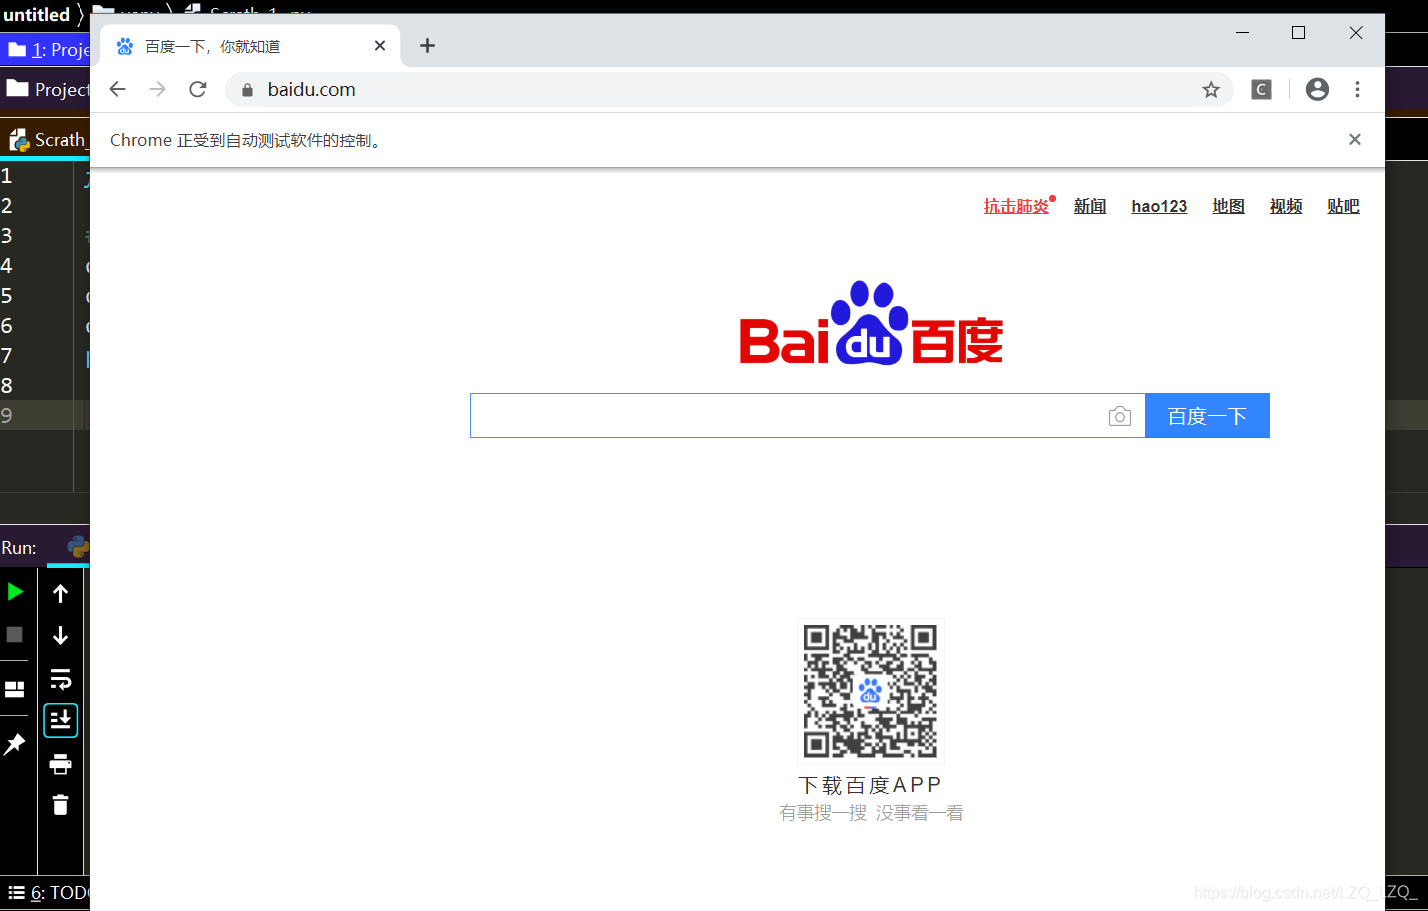Open Chrome's three-dot menu

click(x=1357, y=89)
